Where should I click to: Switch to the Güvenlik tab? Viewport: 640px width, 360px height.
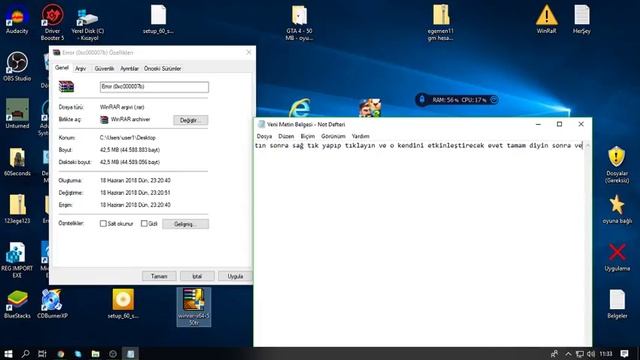pyautogui.click(x=104, y=69)
